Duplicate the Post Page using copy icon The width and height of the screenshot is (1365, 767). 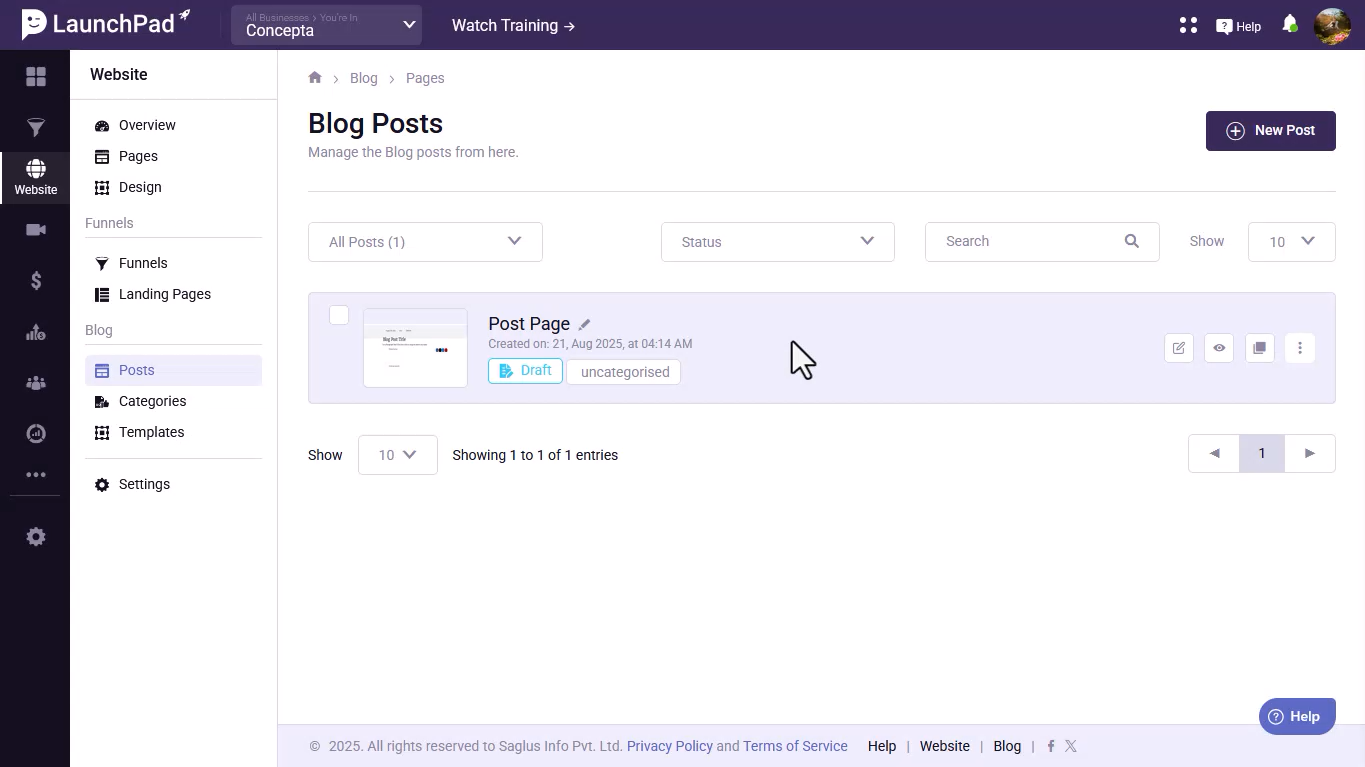click(1260, 348)
